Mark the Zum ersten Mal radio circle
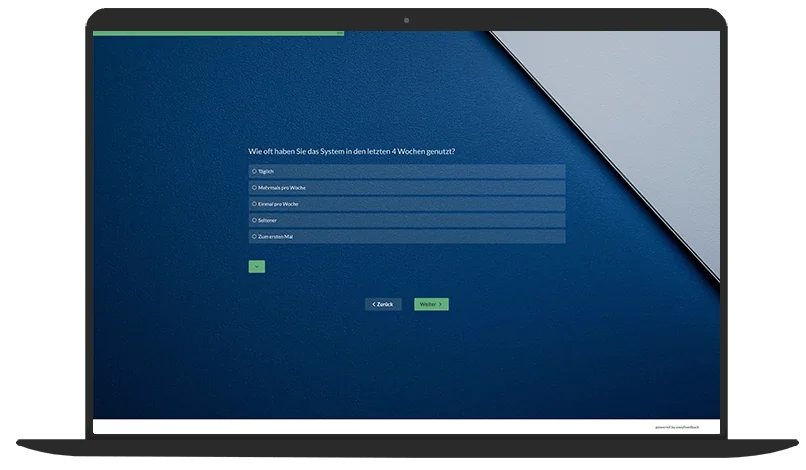This screenshot has width=806, height=470. 254,237
